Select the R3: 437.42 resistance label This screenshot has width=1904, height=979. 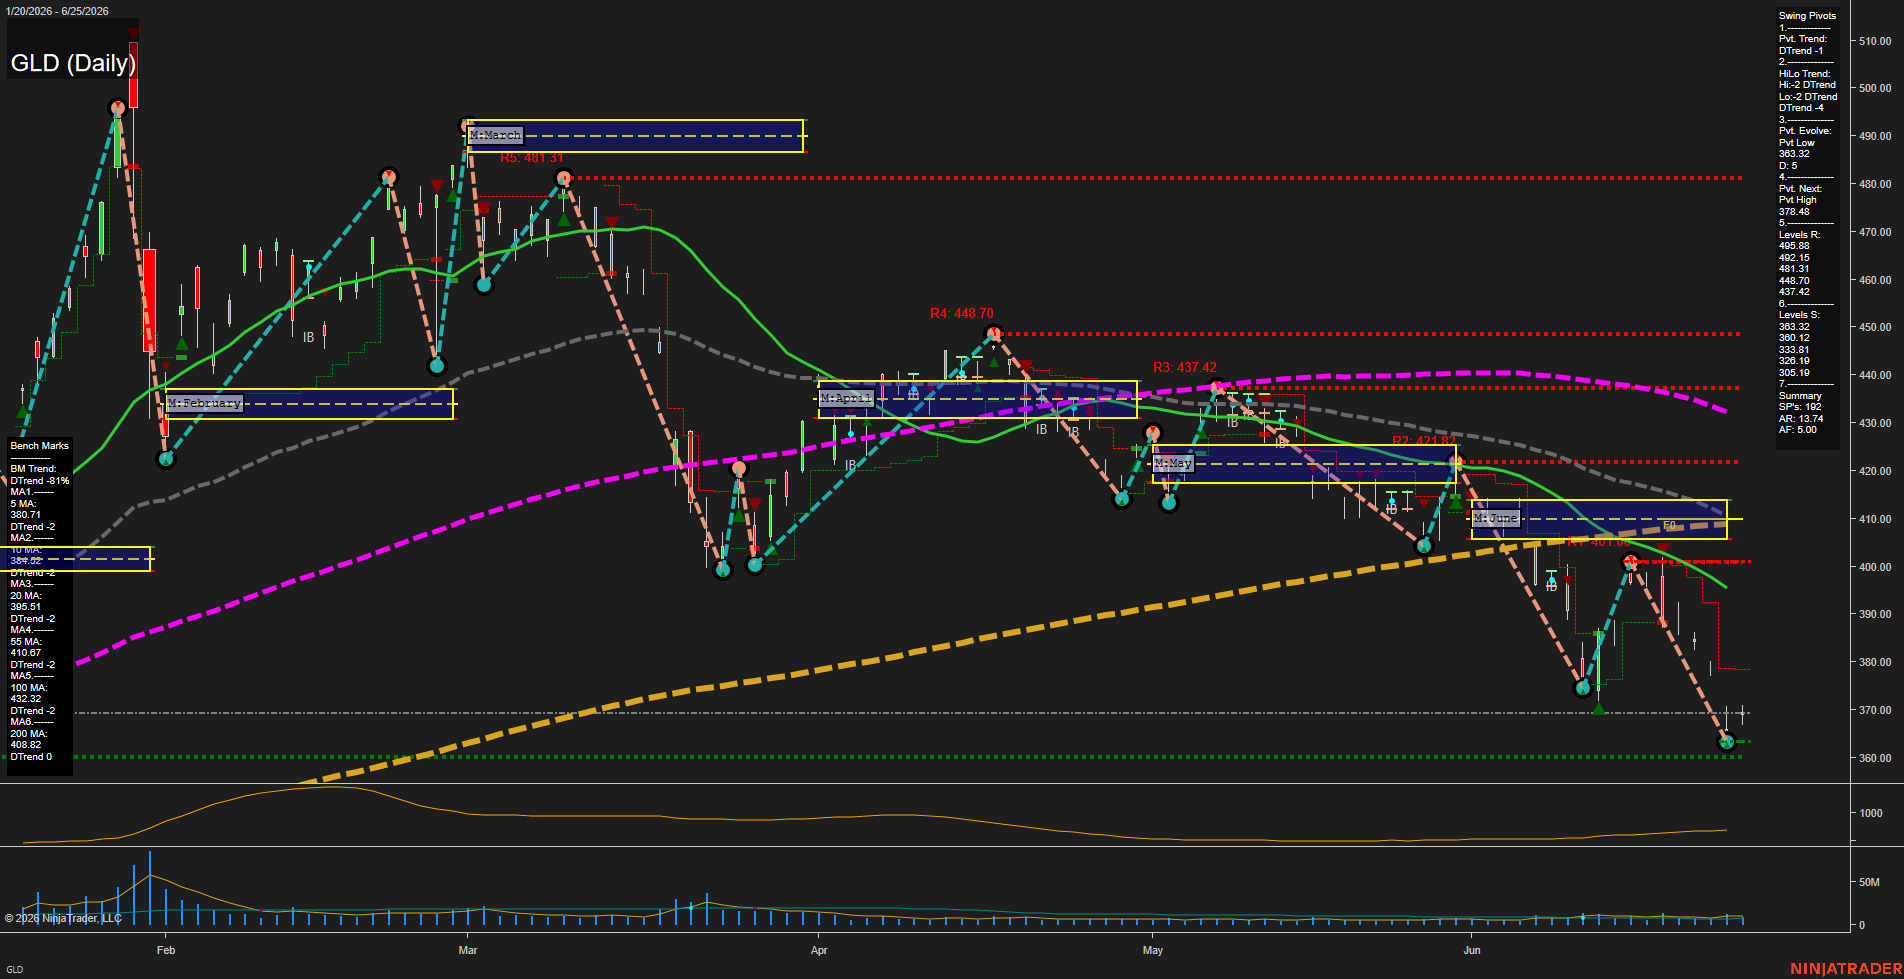(1185, 368)
